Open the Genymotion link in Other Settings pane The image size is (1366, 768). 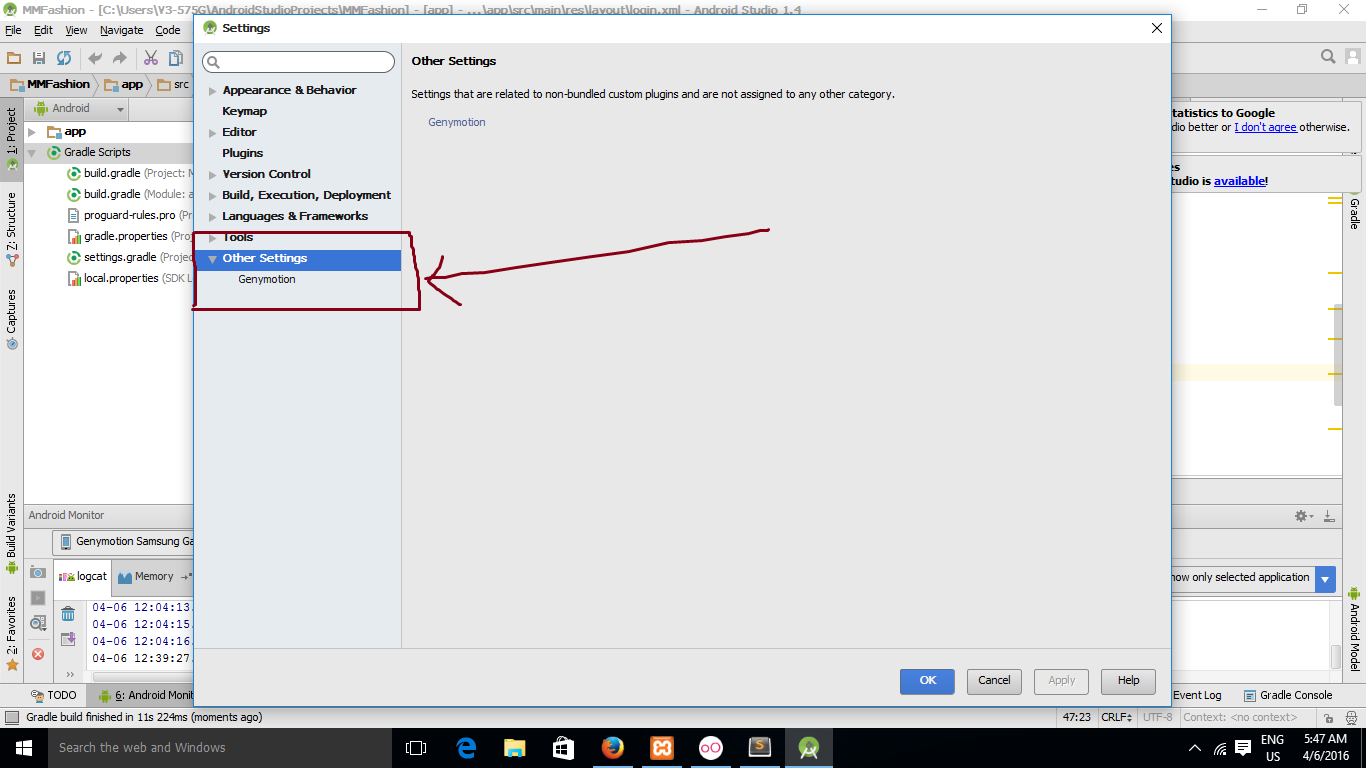click(457, 122)
